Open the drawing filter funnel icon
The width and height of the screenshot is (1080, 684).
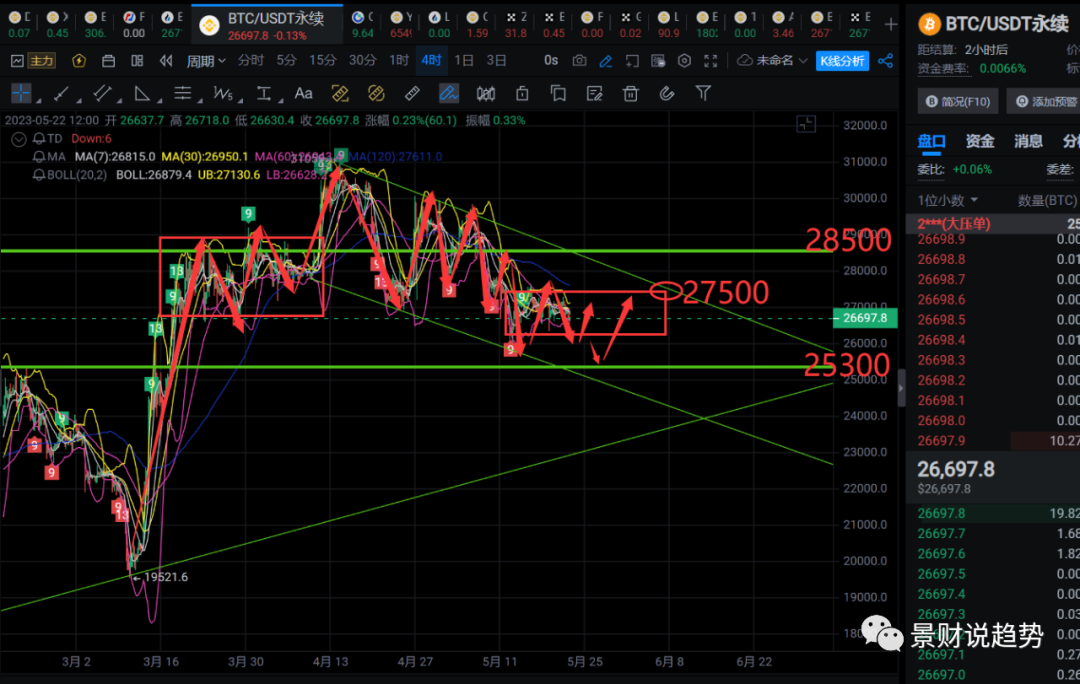pyautogui.click(x=703, y=93)
